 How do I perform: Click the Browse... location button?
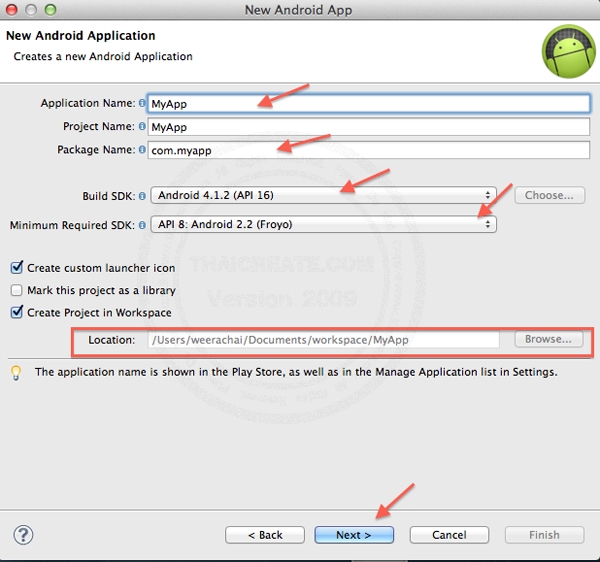[x=549, y=339]
